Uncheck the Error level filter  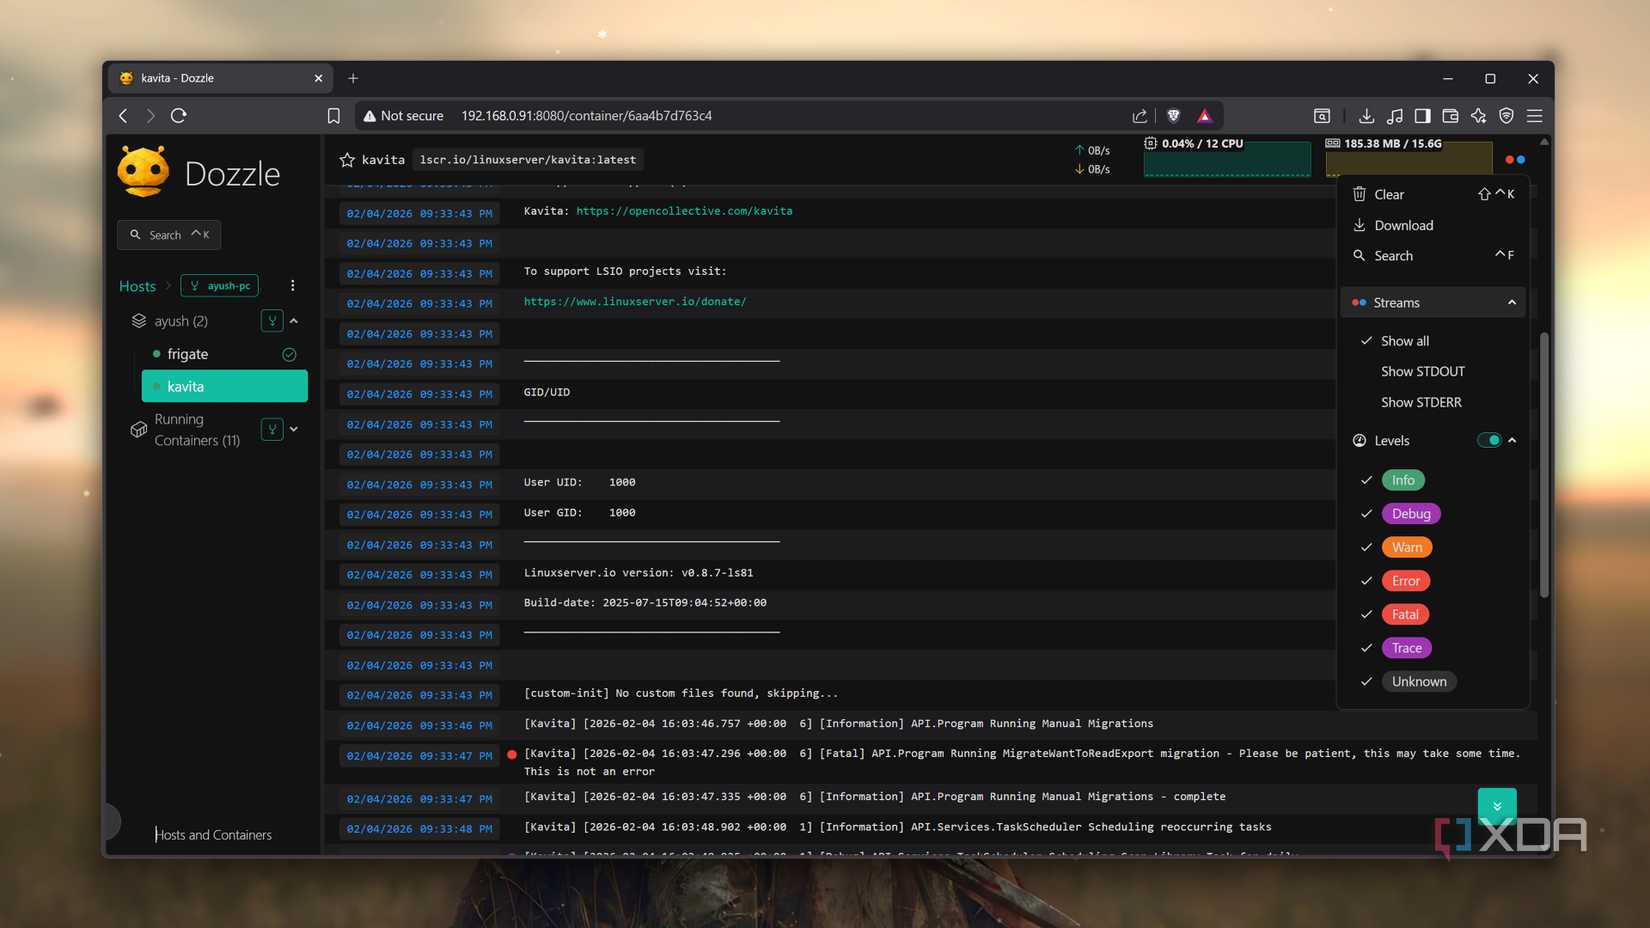pos(1406,581)
